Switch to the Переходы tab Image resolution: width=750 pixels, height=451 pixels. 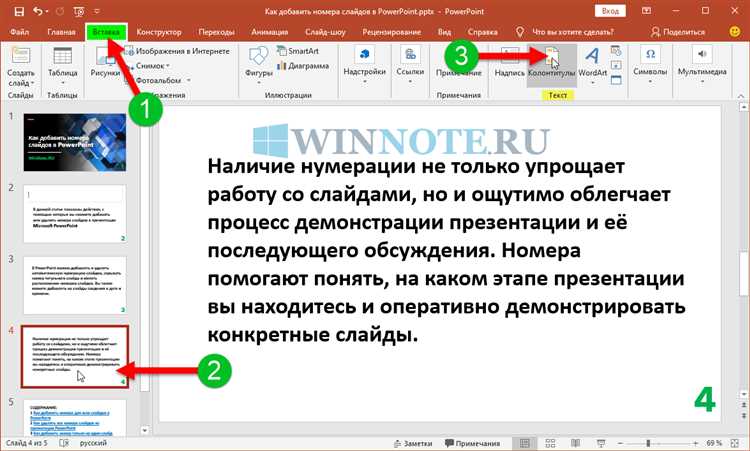tap(217, 32)
